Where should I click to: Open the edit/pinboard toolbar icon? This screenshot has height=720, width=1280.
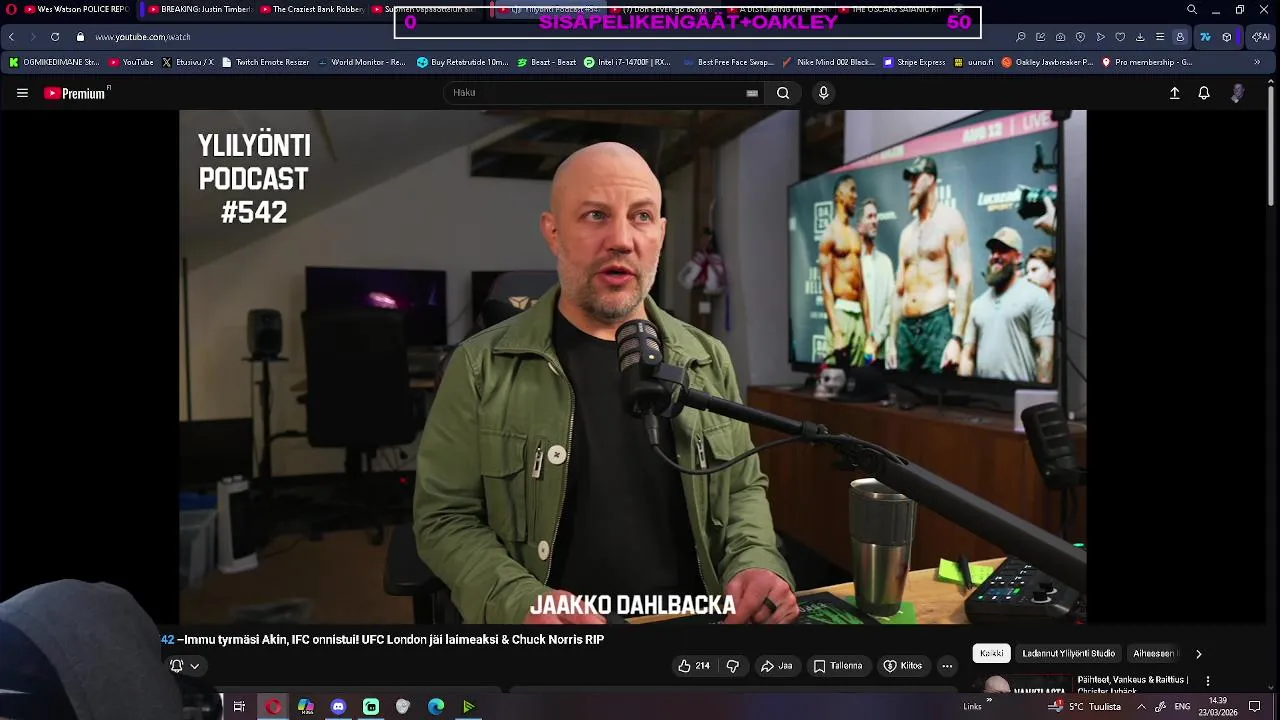coord(1040,37)
